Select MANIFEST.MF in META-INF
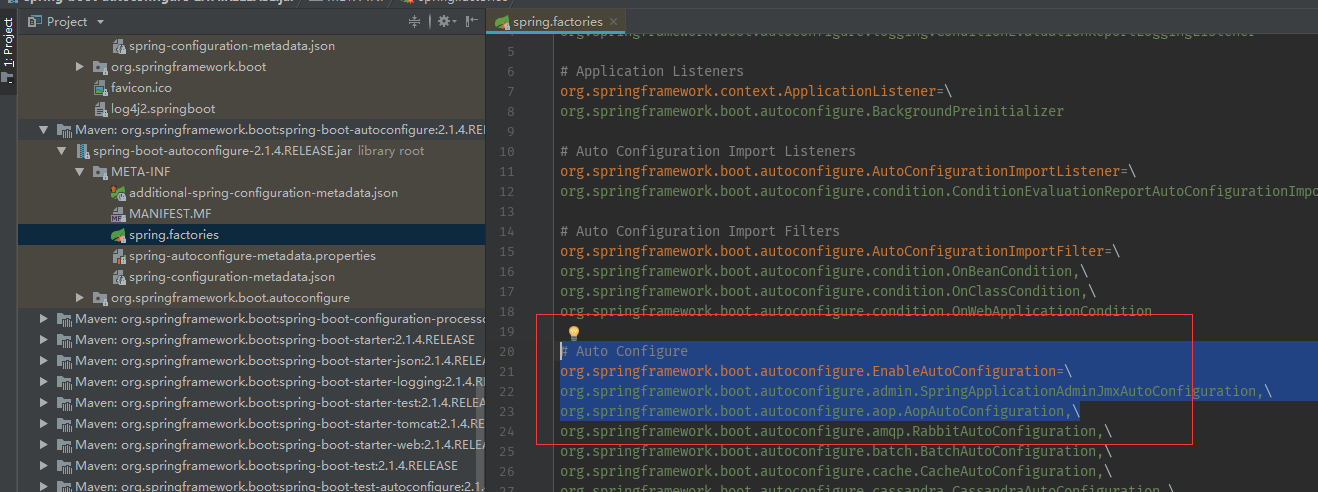1318x492 pixels. (170, 214)
